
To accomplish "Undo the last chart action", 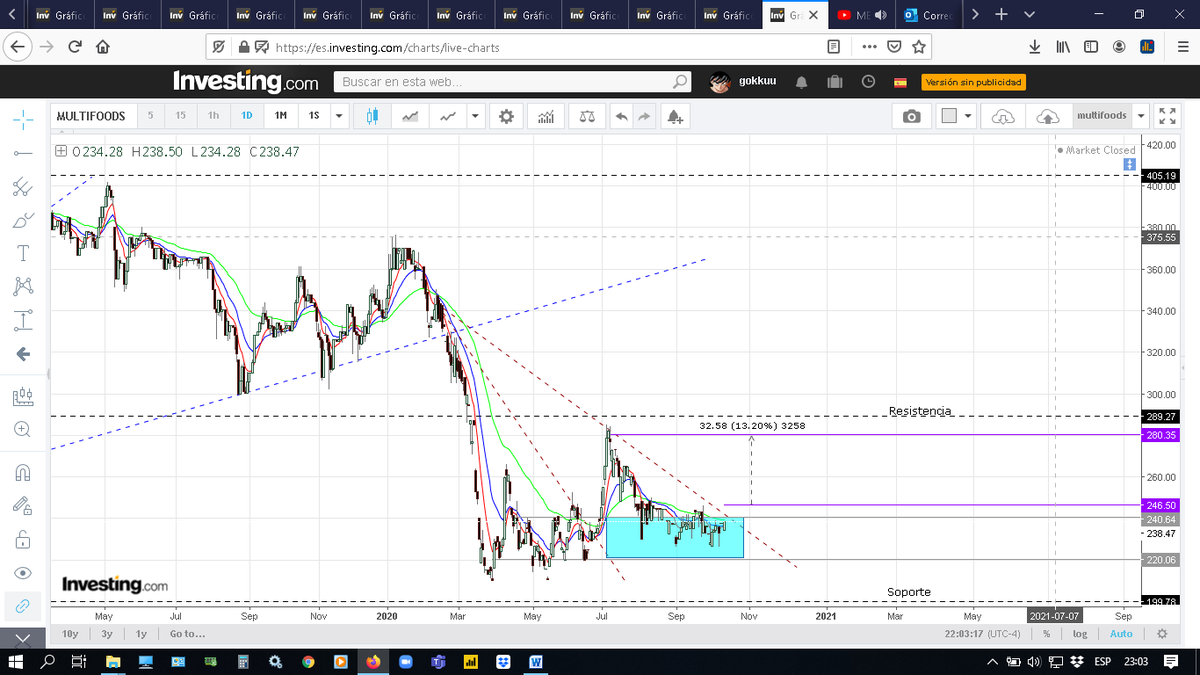I will click(621, 116).
